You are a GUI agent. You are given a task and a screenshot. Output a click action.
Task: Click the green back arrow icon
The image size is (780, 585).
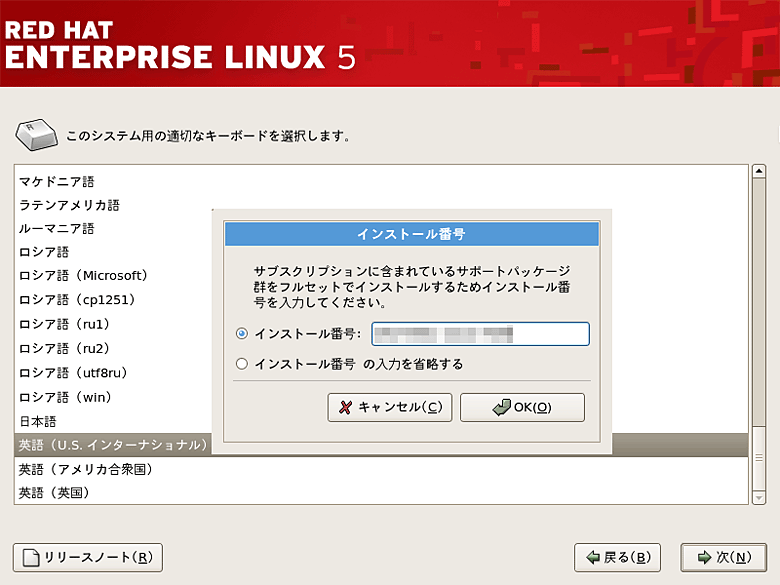pos(593,557)
